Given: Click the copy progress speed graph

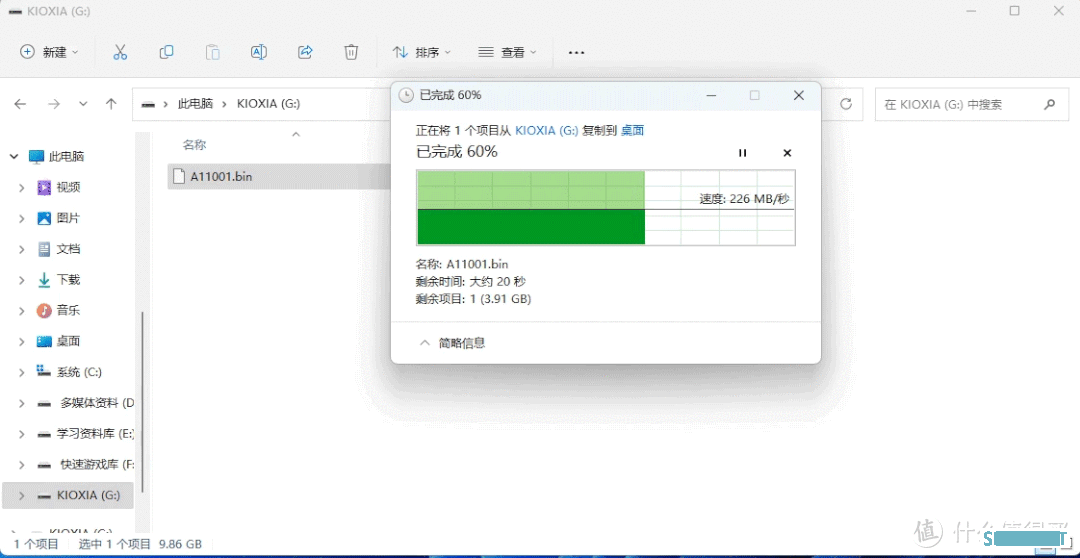Looking at the screenshot, I should [x=606, y=207].
